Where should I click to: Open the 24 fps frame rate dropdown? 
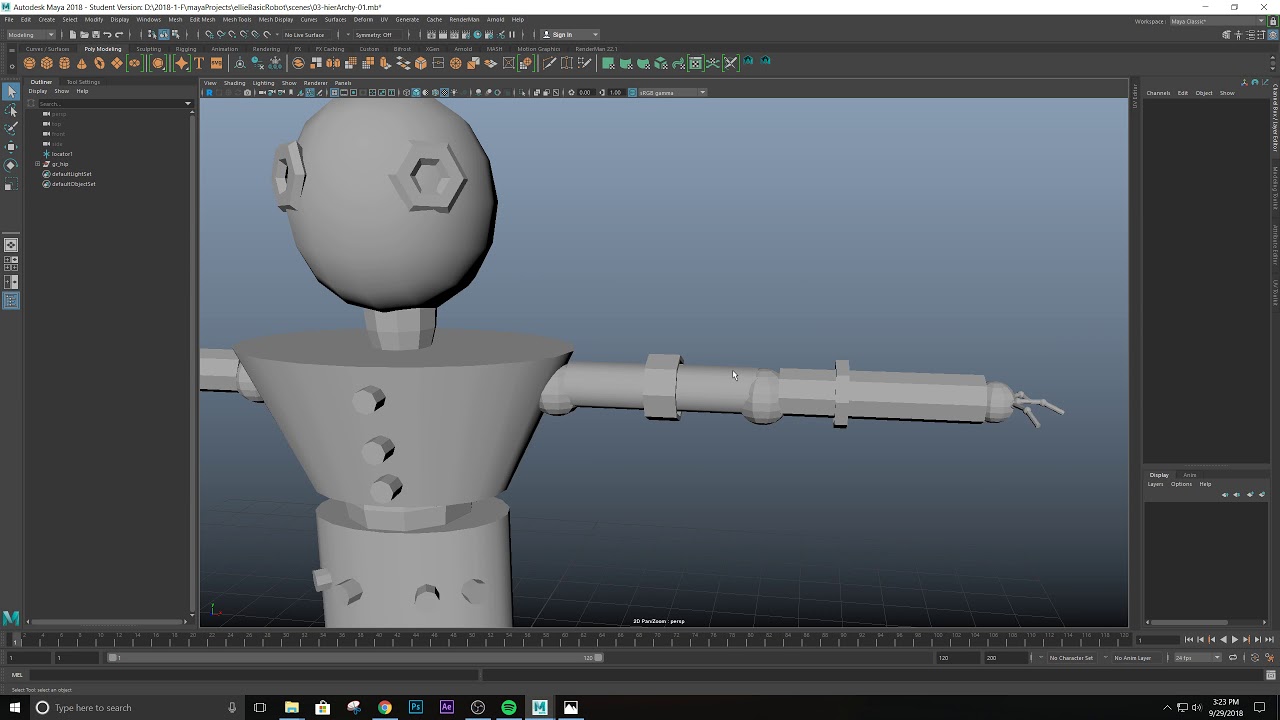click(1197, 657)
